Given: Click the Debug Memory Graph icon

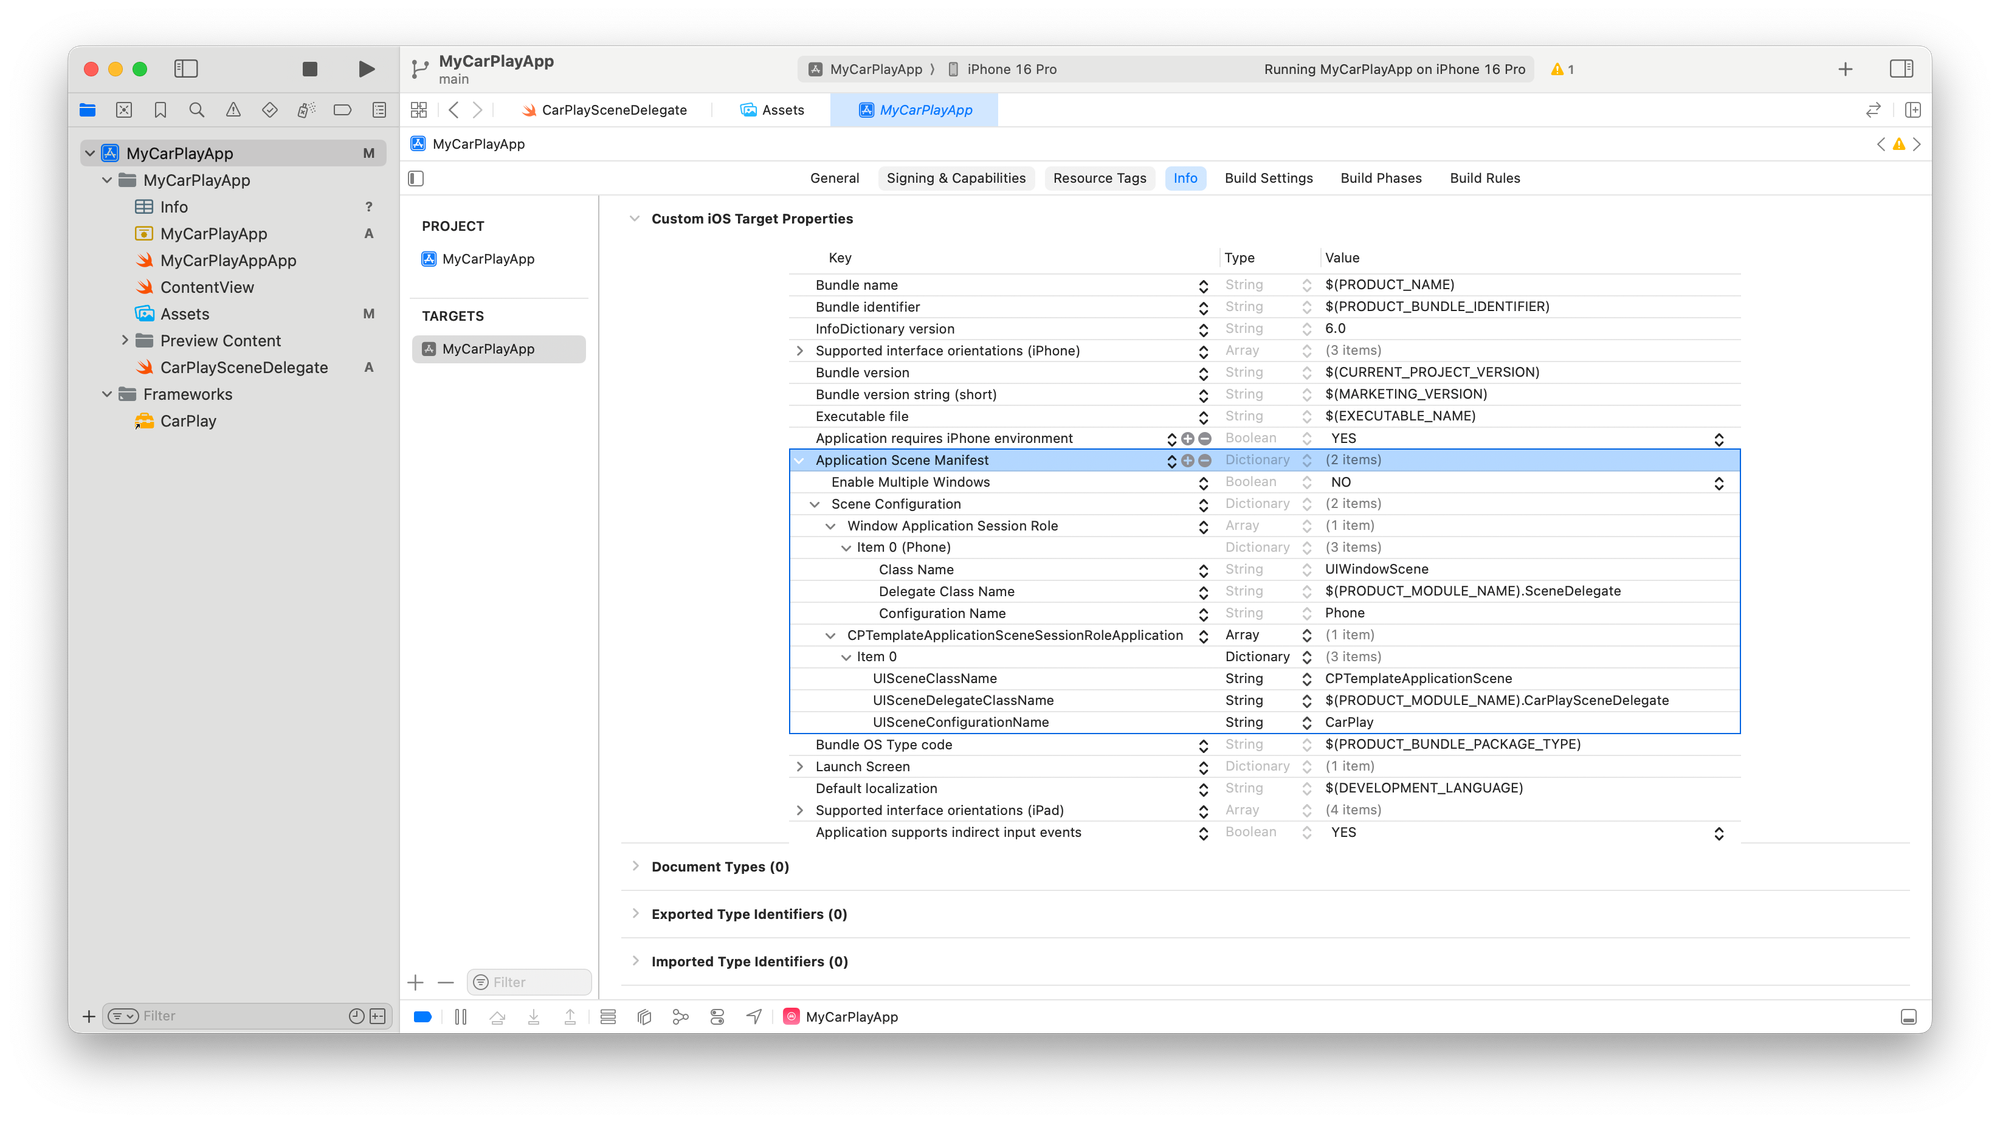Looking at the screenshot, I should (x=681, y=1017).
